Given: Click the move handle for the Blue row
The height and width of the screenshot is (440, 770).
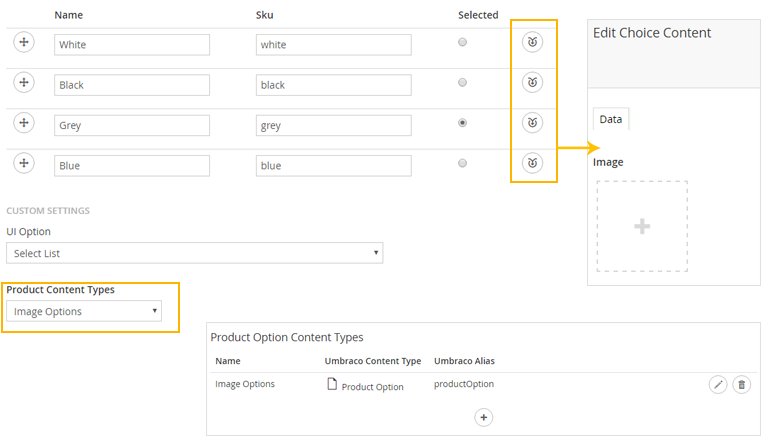Looking at the screenshot, I should pyautogui.click(x=24, y=163).
